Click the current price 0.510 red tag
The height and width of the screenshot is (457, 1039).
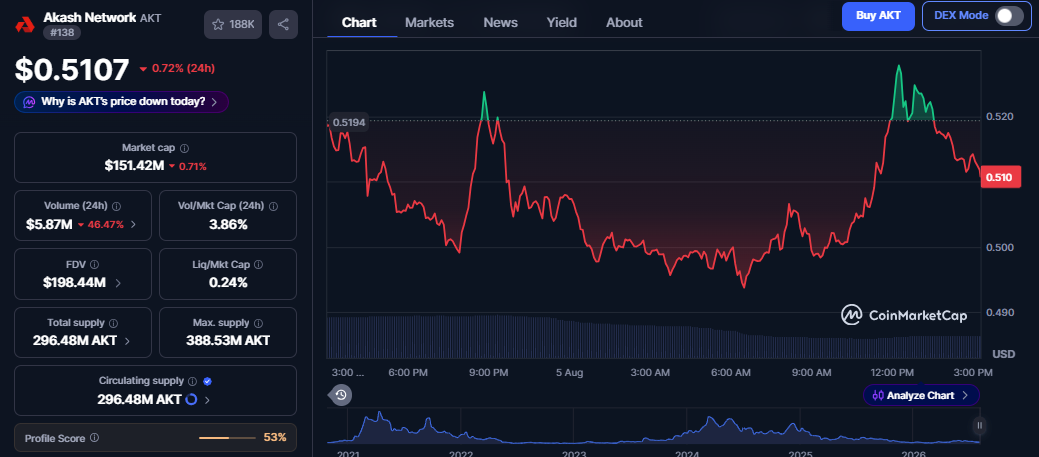(999, 177)
